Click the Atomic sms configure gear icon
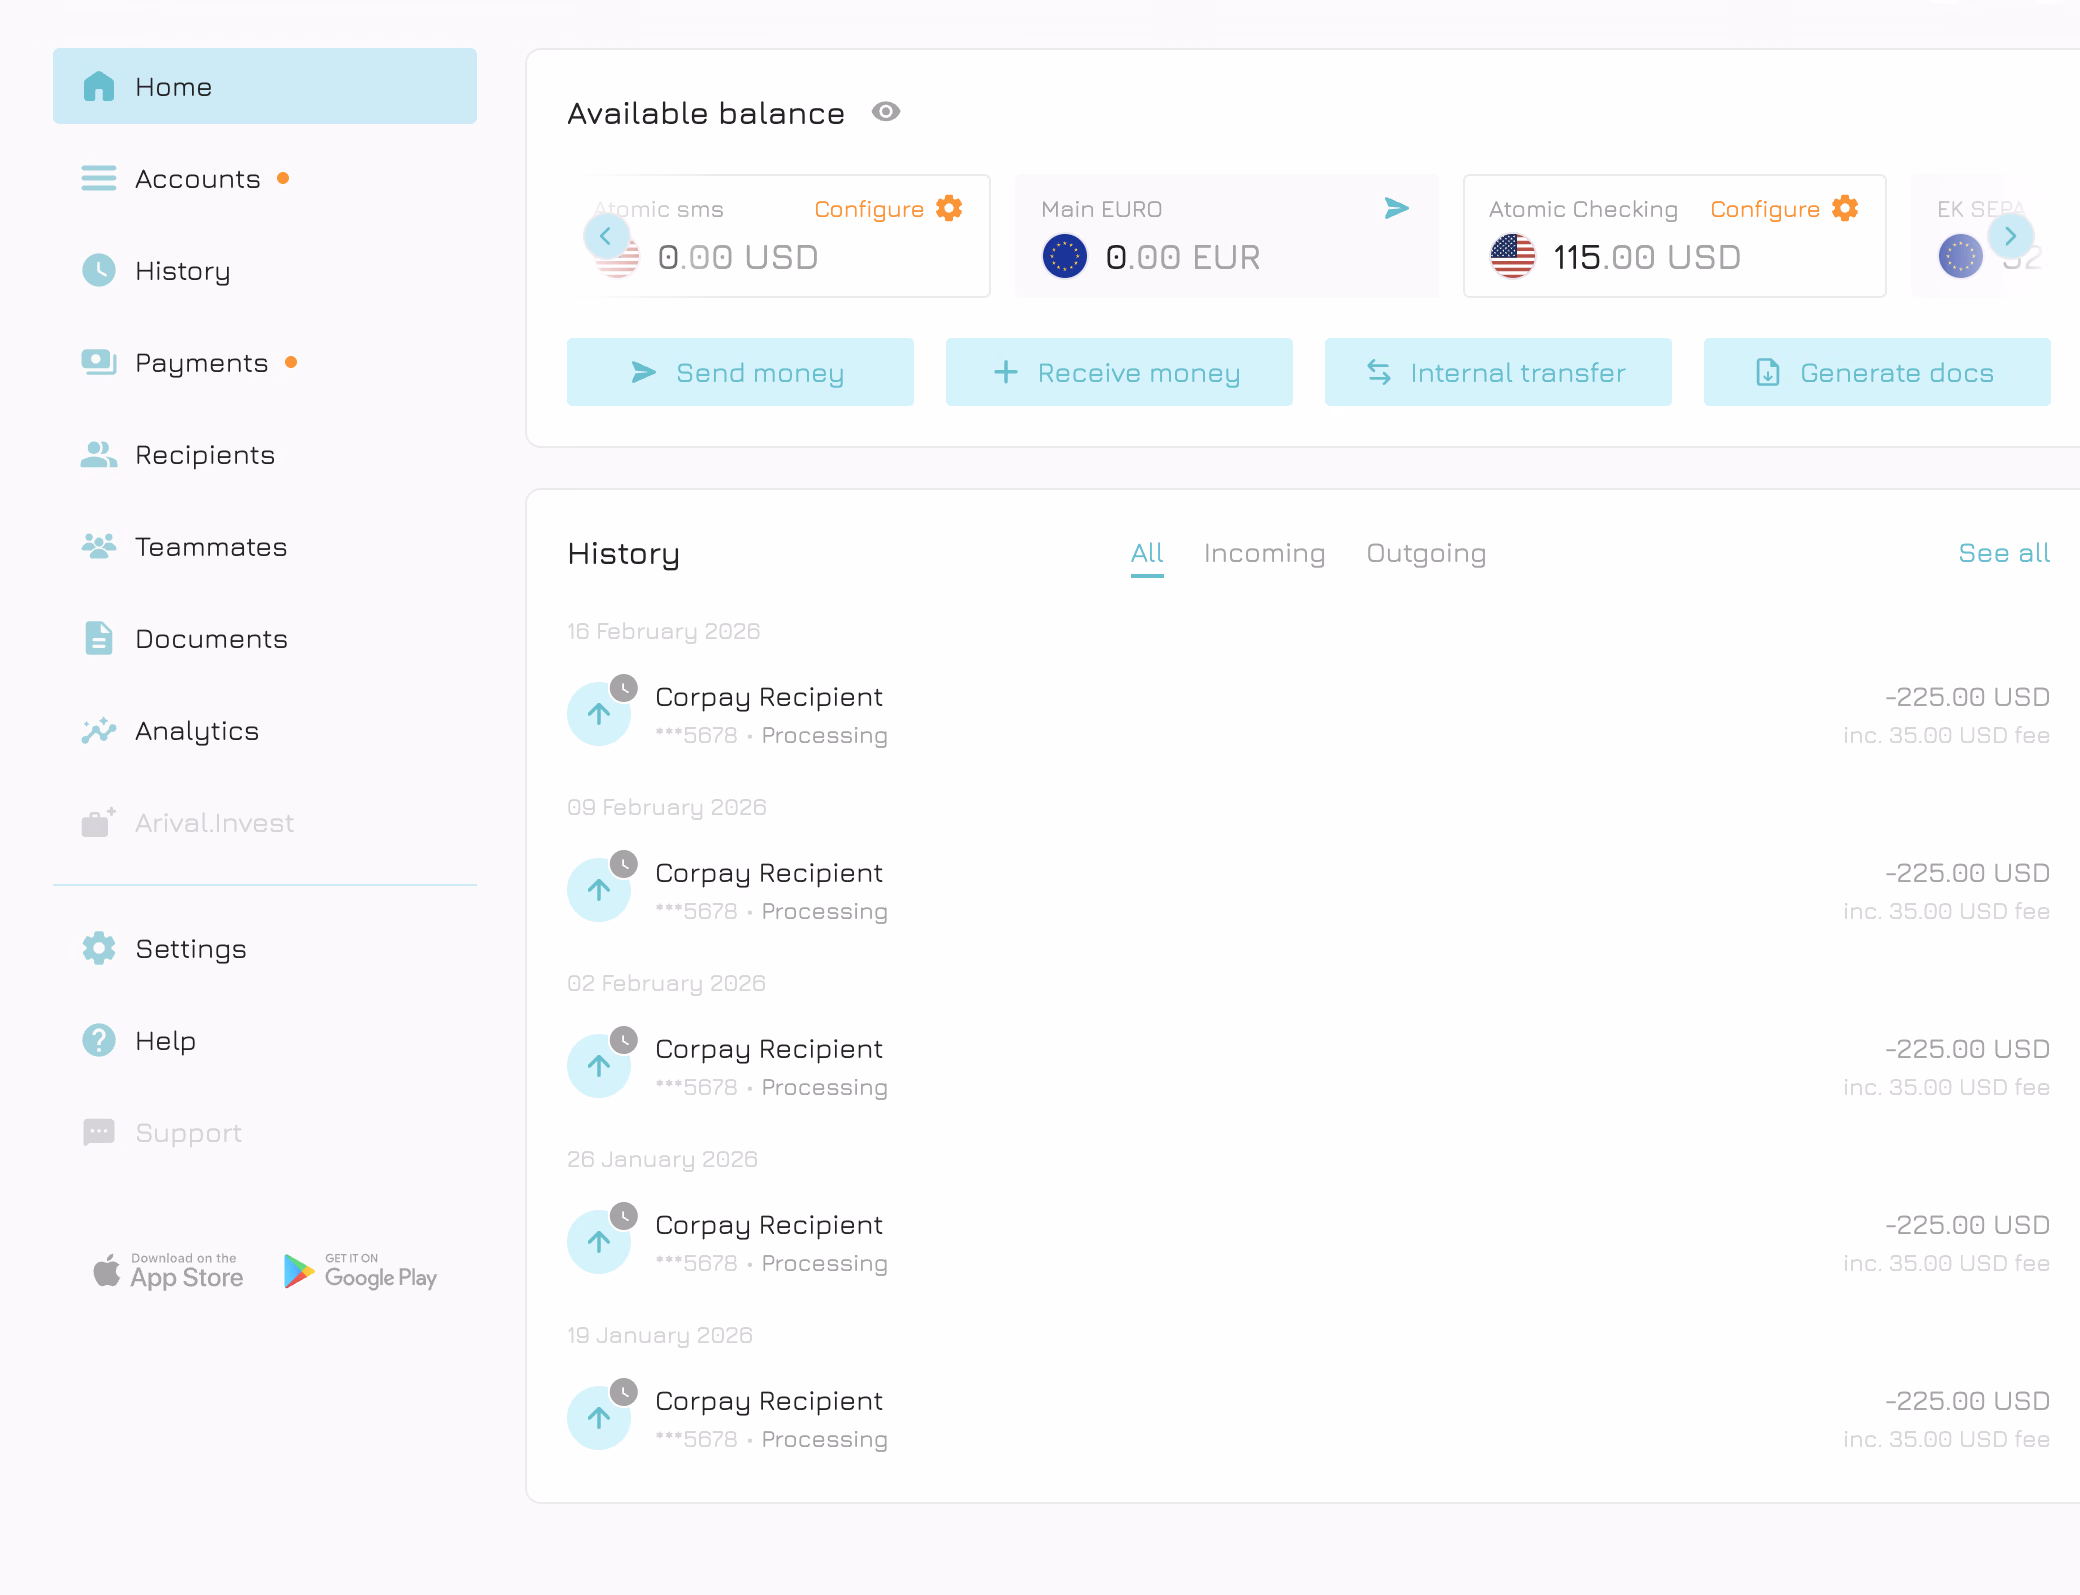Image resolution: width=2080 pixels, height=1595 pixels. (949, 208)
